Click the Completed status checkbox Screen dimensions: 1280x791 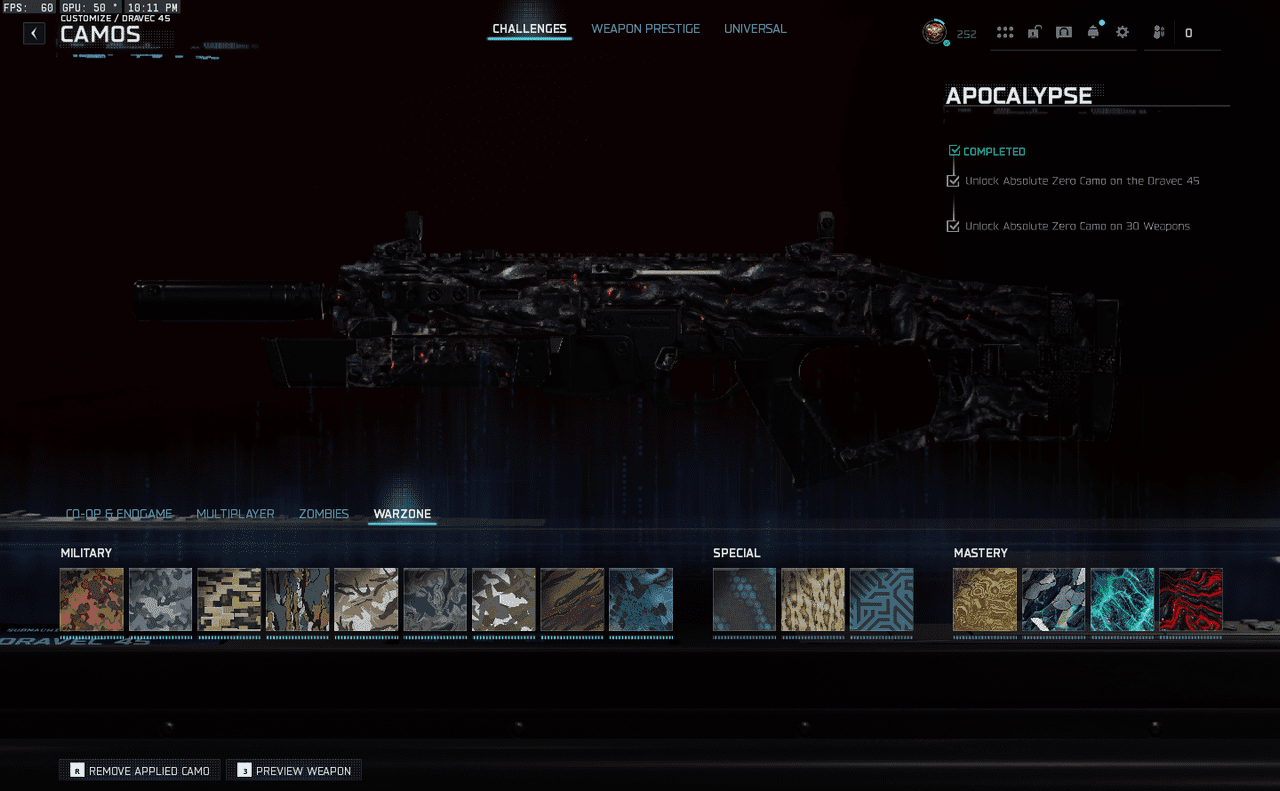coord(954,151)
